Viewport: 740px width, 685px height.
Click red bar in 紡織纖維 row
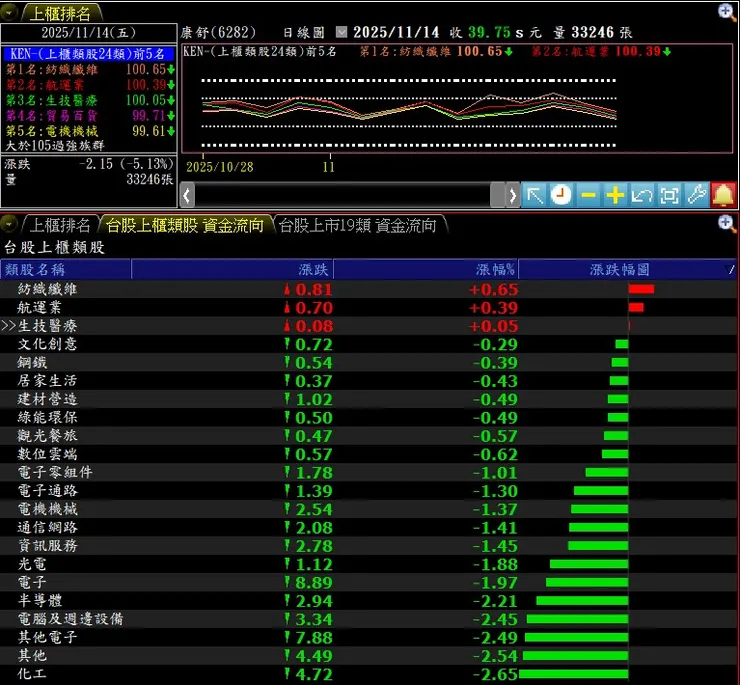(641, 289)
